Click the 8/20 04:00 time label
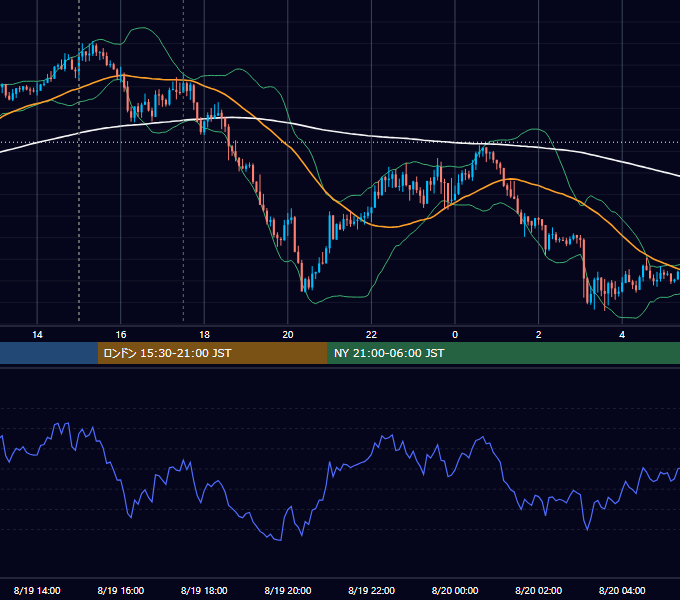 pyautogui.click(x=622, y=590)
